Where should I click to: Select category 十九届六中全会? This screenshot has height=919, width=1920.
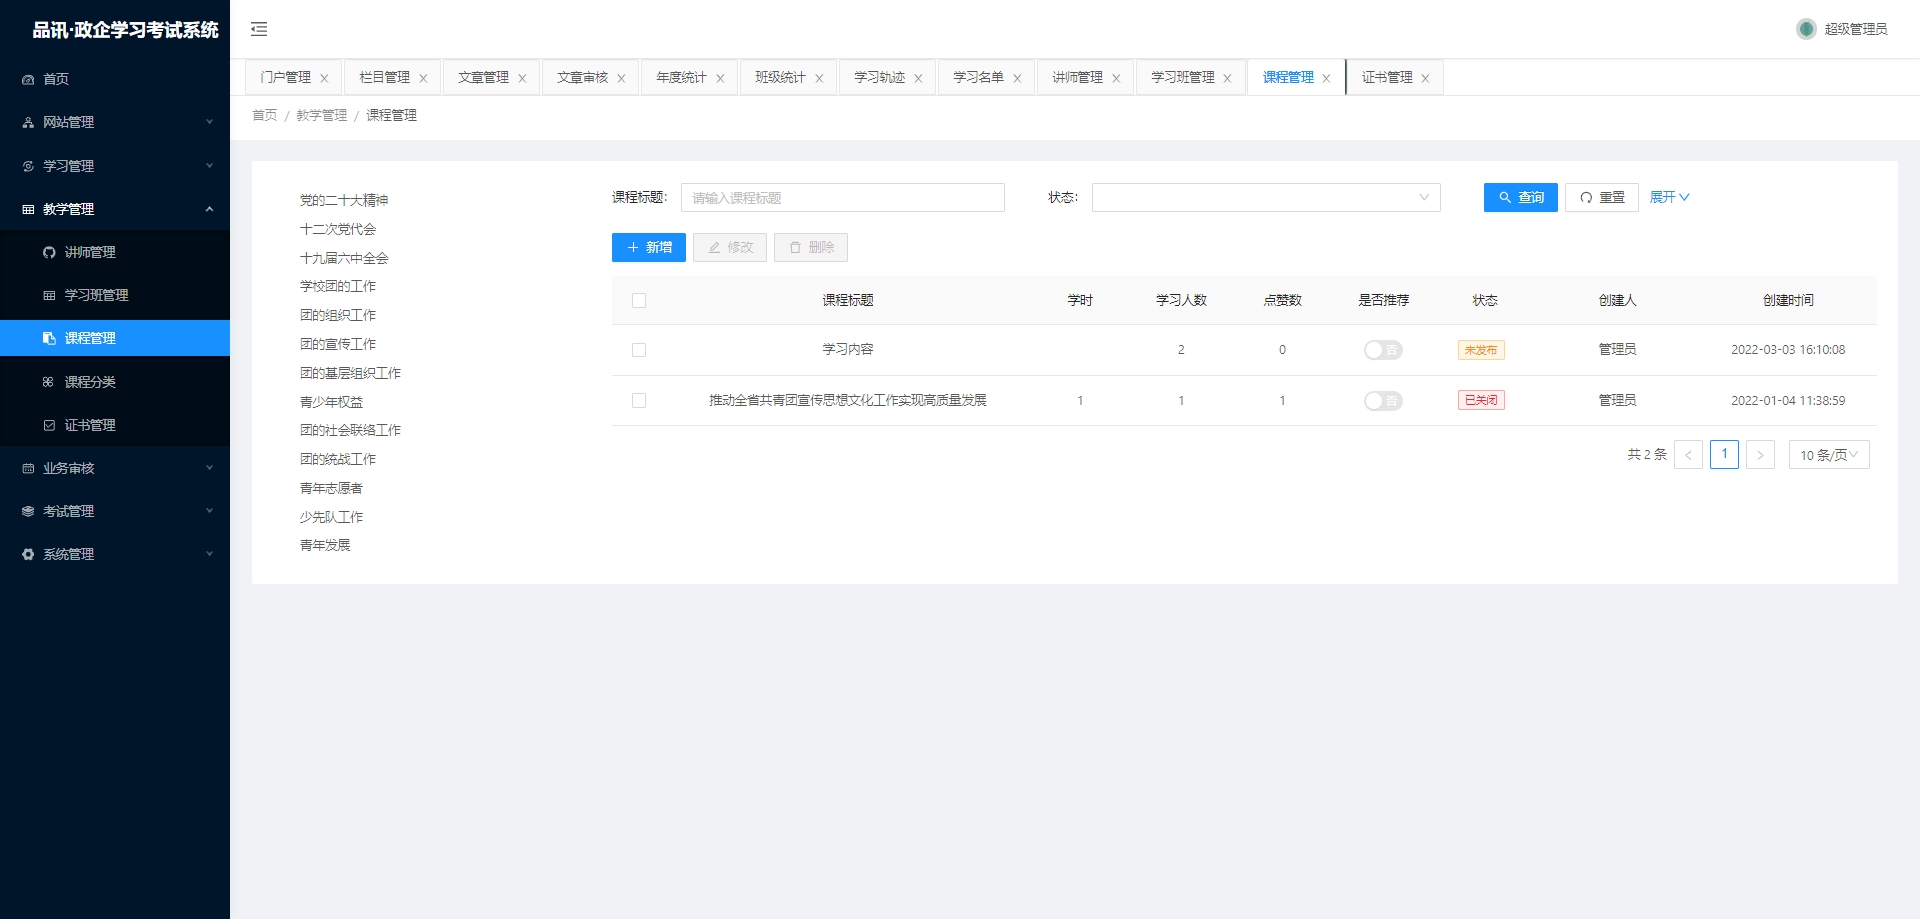pyautogui.click(x=344, y=258)
